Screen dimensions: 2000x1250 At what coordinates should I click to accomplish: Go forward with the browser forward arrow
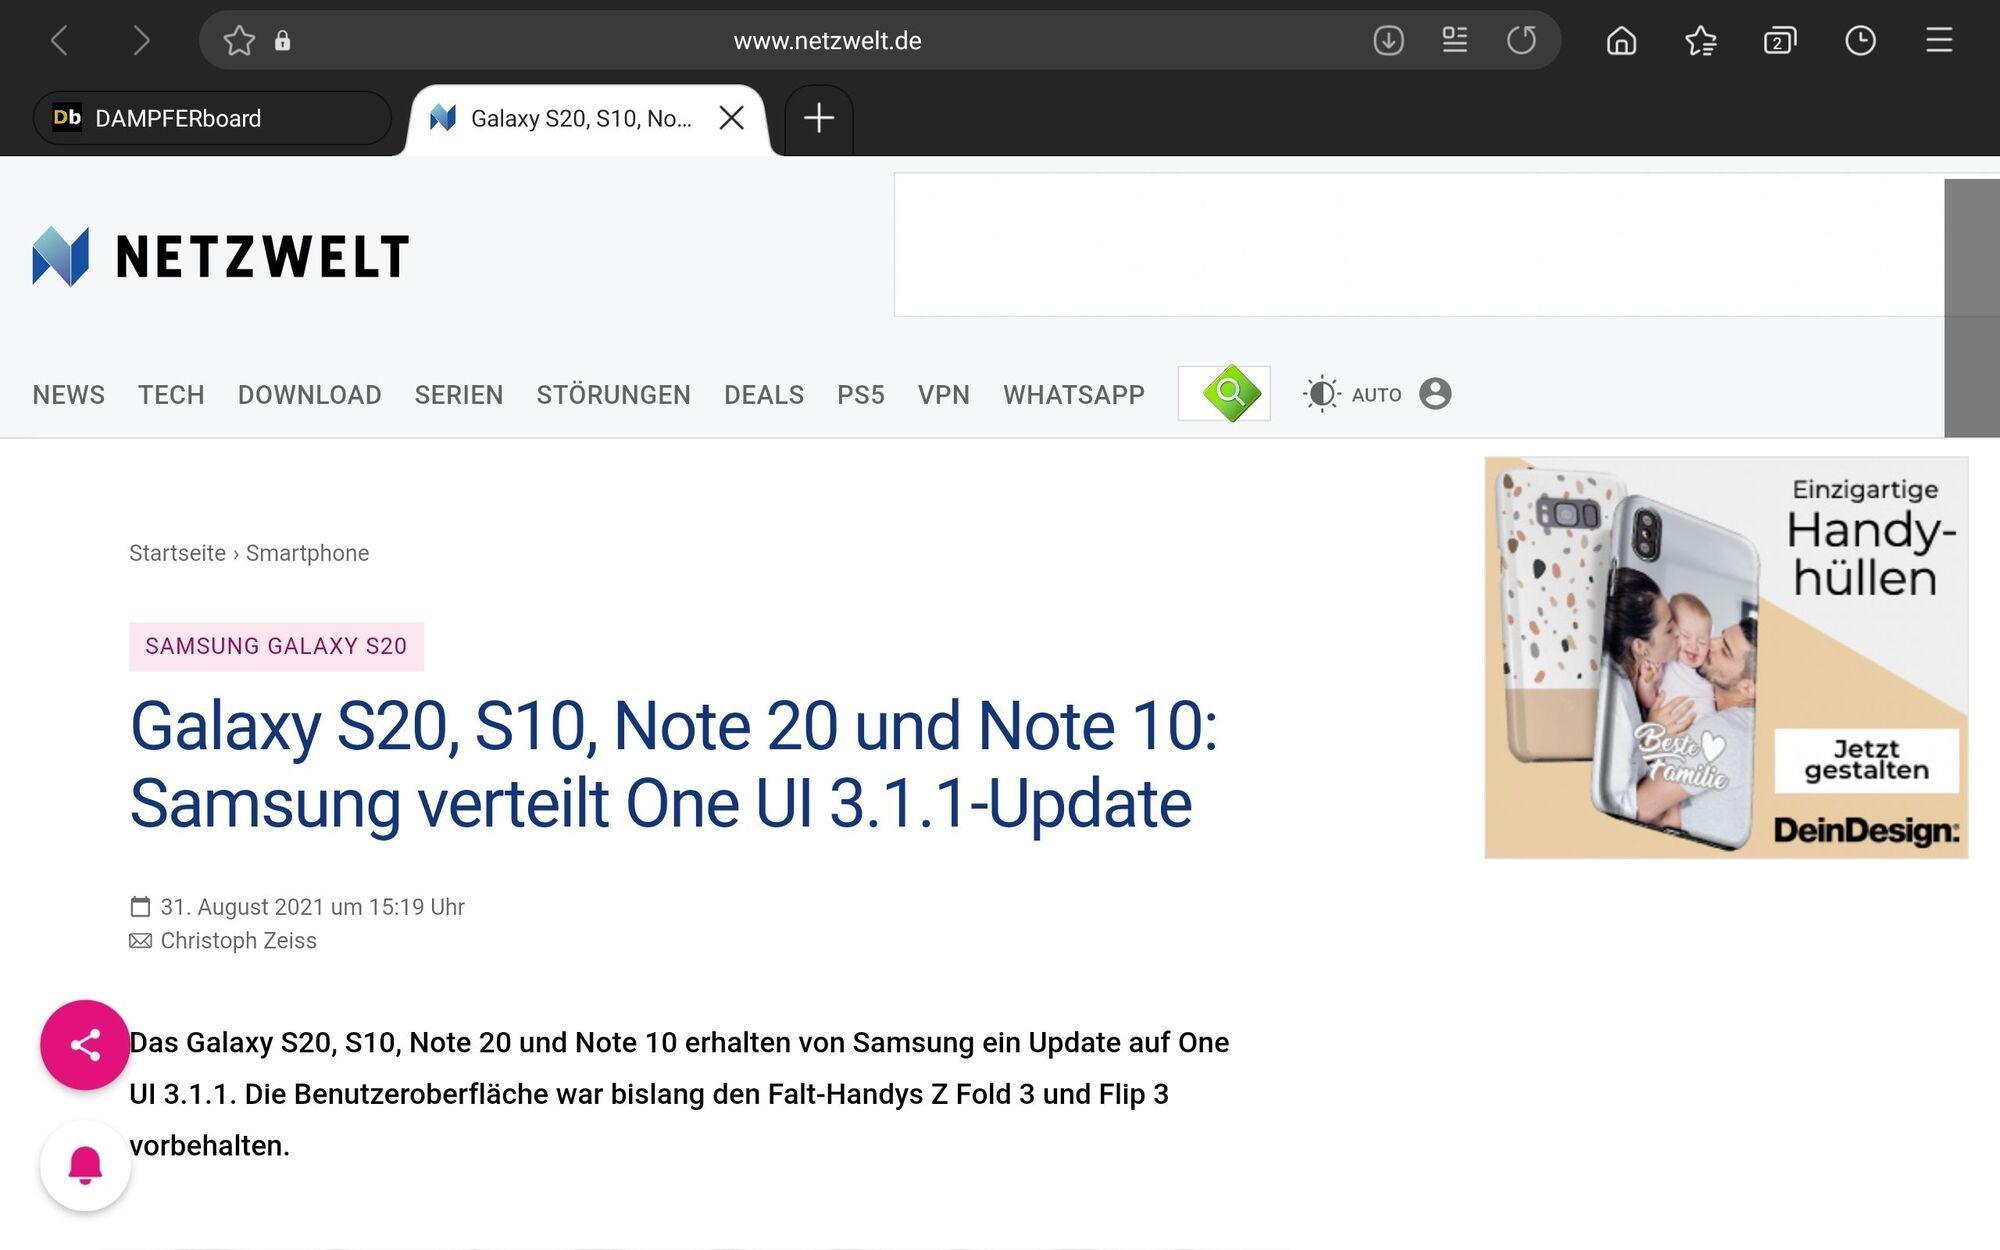tap(141, 41)
